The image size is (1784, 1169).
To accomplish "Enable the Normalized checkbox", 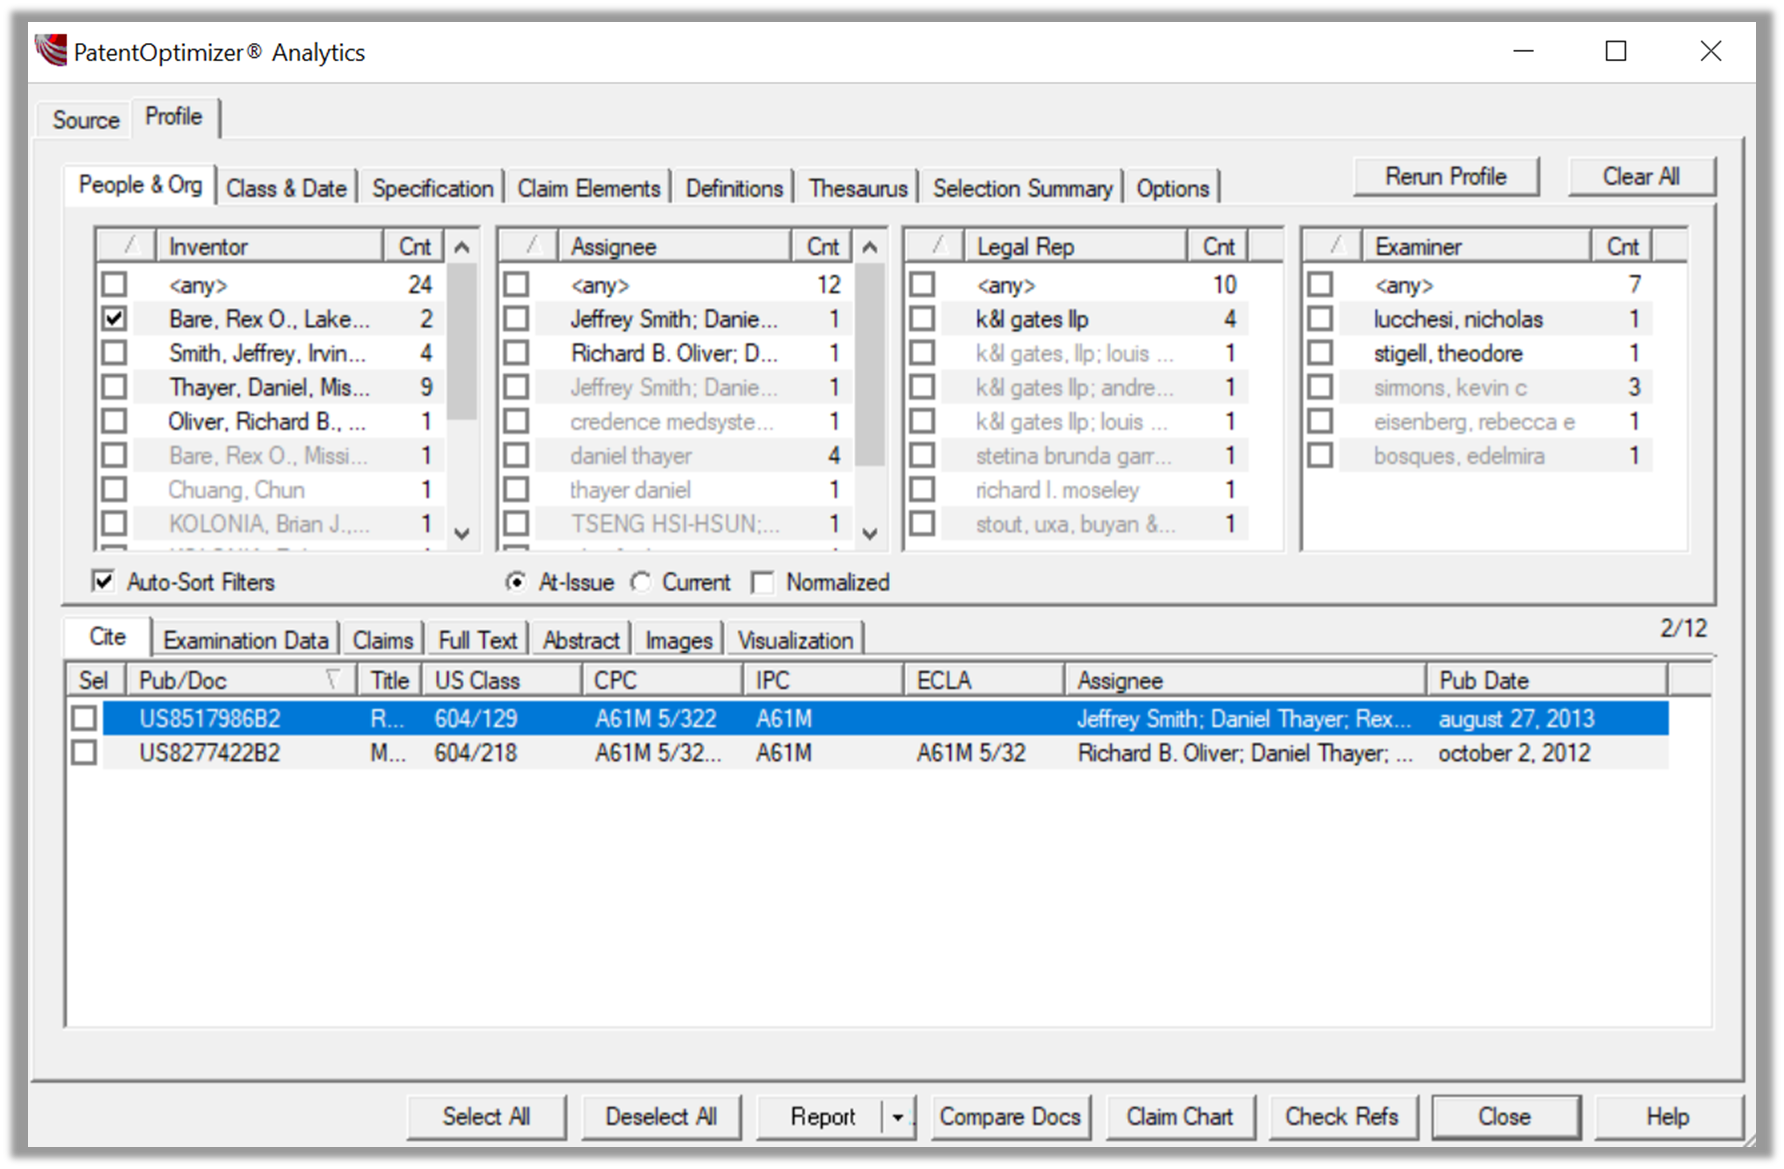I will pyautogui.click(x=763, y=582).
